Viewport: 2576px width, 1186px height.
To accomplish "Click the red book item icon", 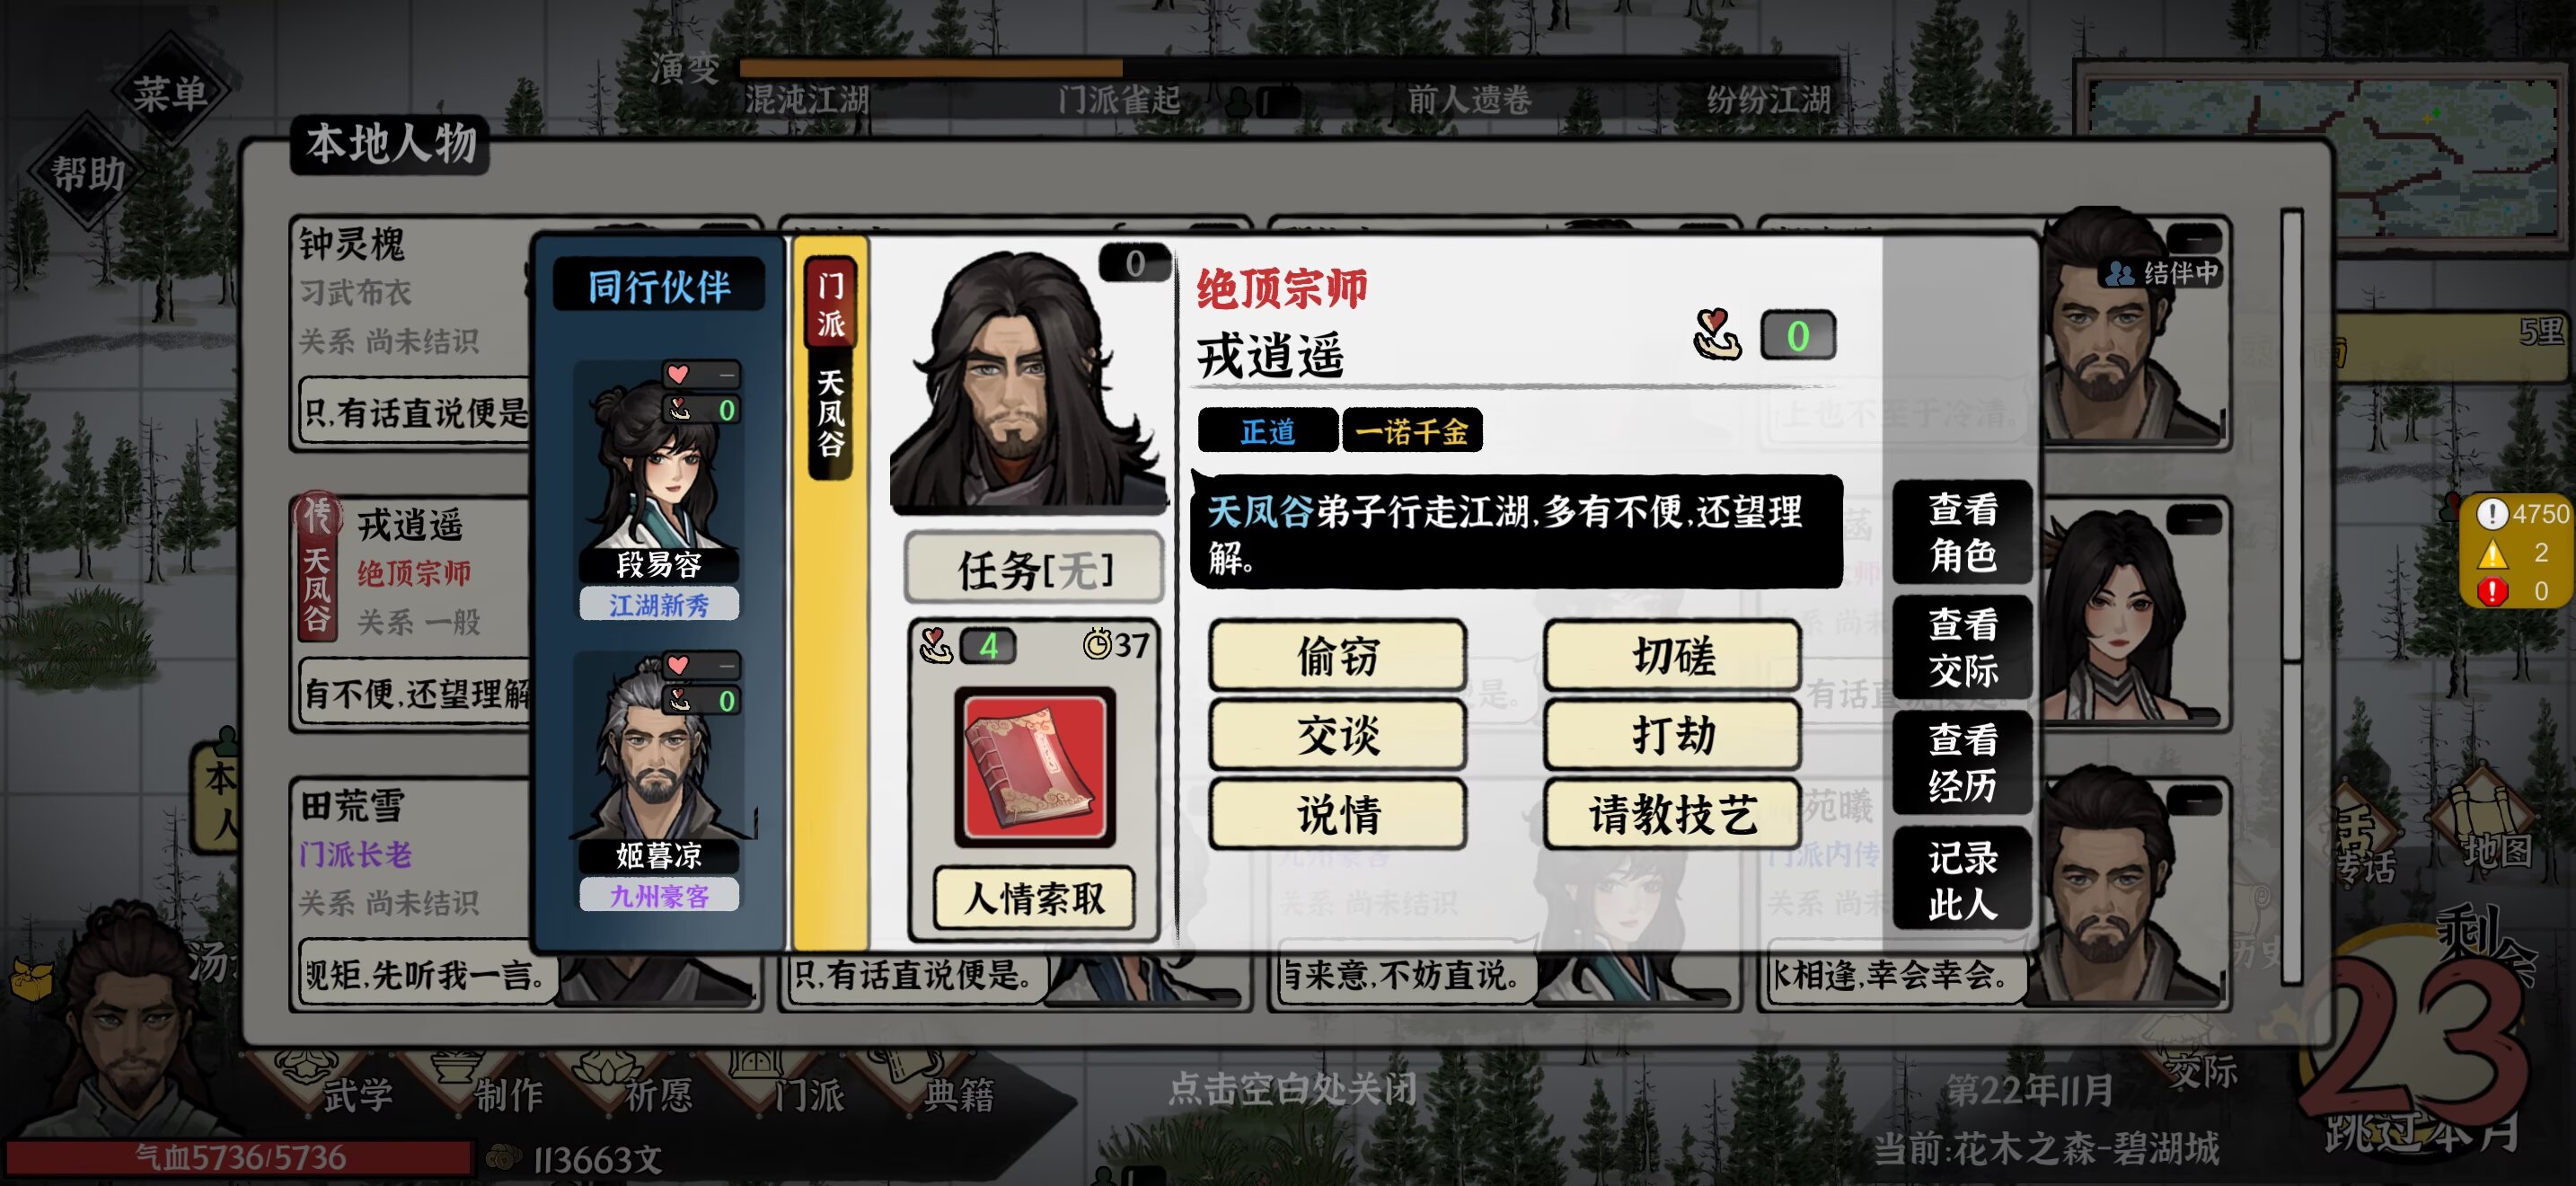I will tap(1034, 766).
